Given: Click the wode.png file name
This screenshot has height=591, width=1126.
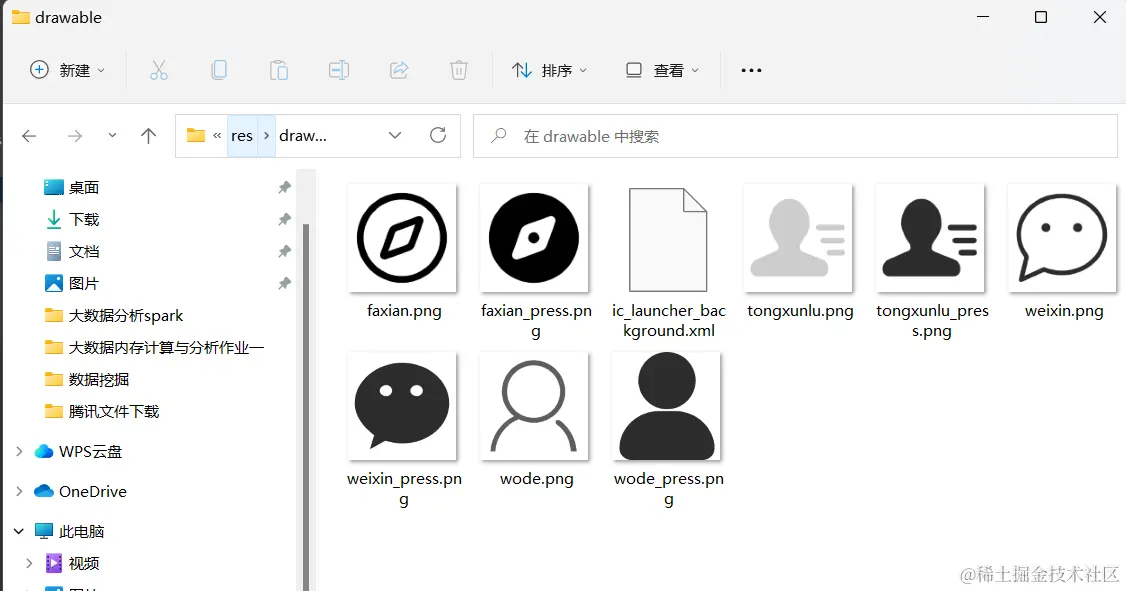Looking at the screenshot, I should point(536,479).
